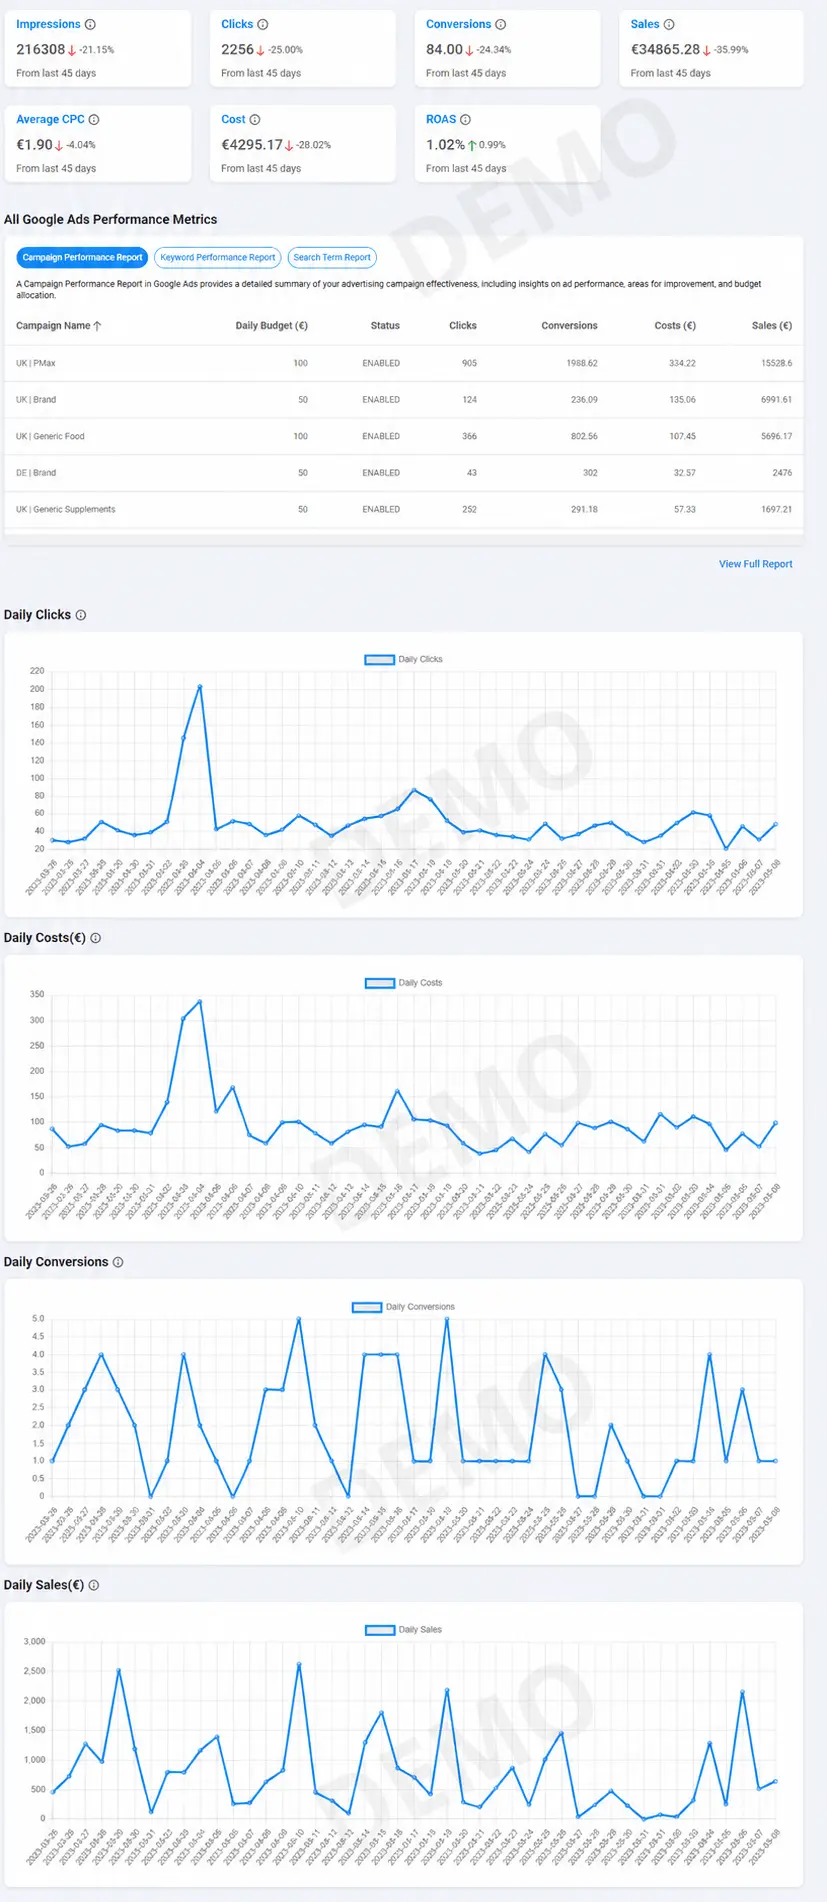This screenshot has height=1902, width=827.
Task: Open the View Full Report link
Action: (x=755, y=564)
